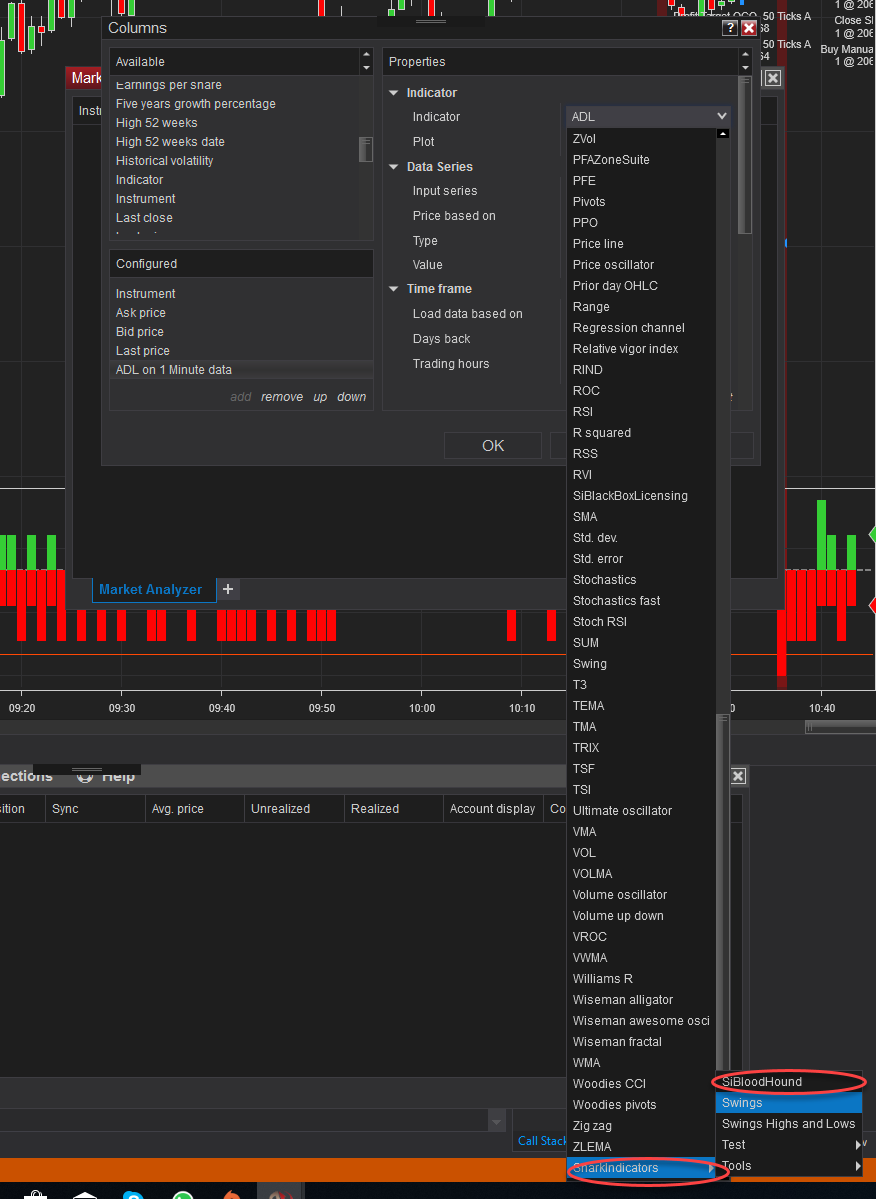
Task: Choose Swings Highs and Lows entry
Action: (788, 1124)
